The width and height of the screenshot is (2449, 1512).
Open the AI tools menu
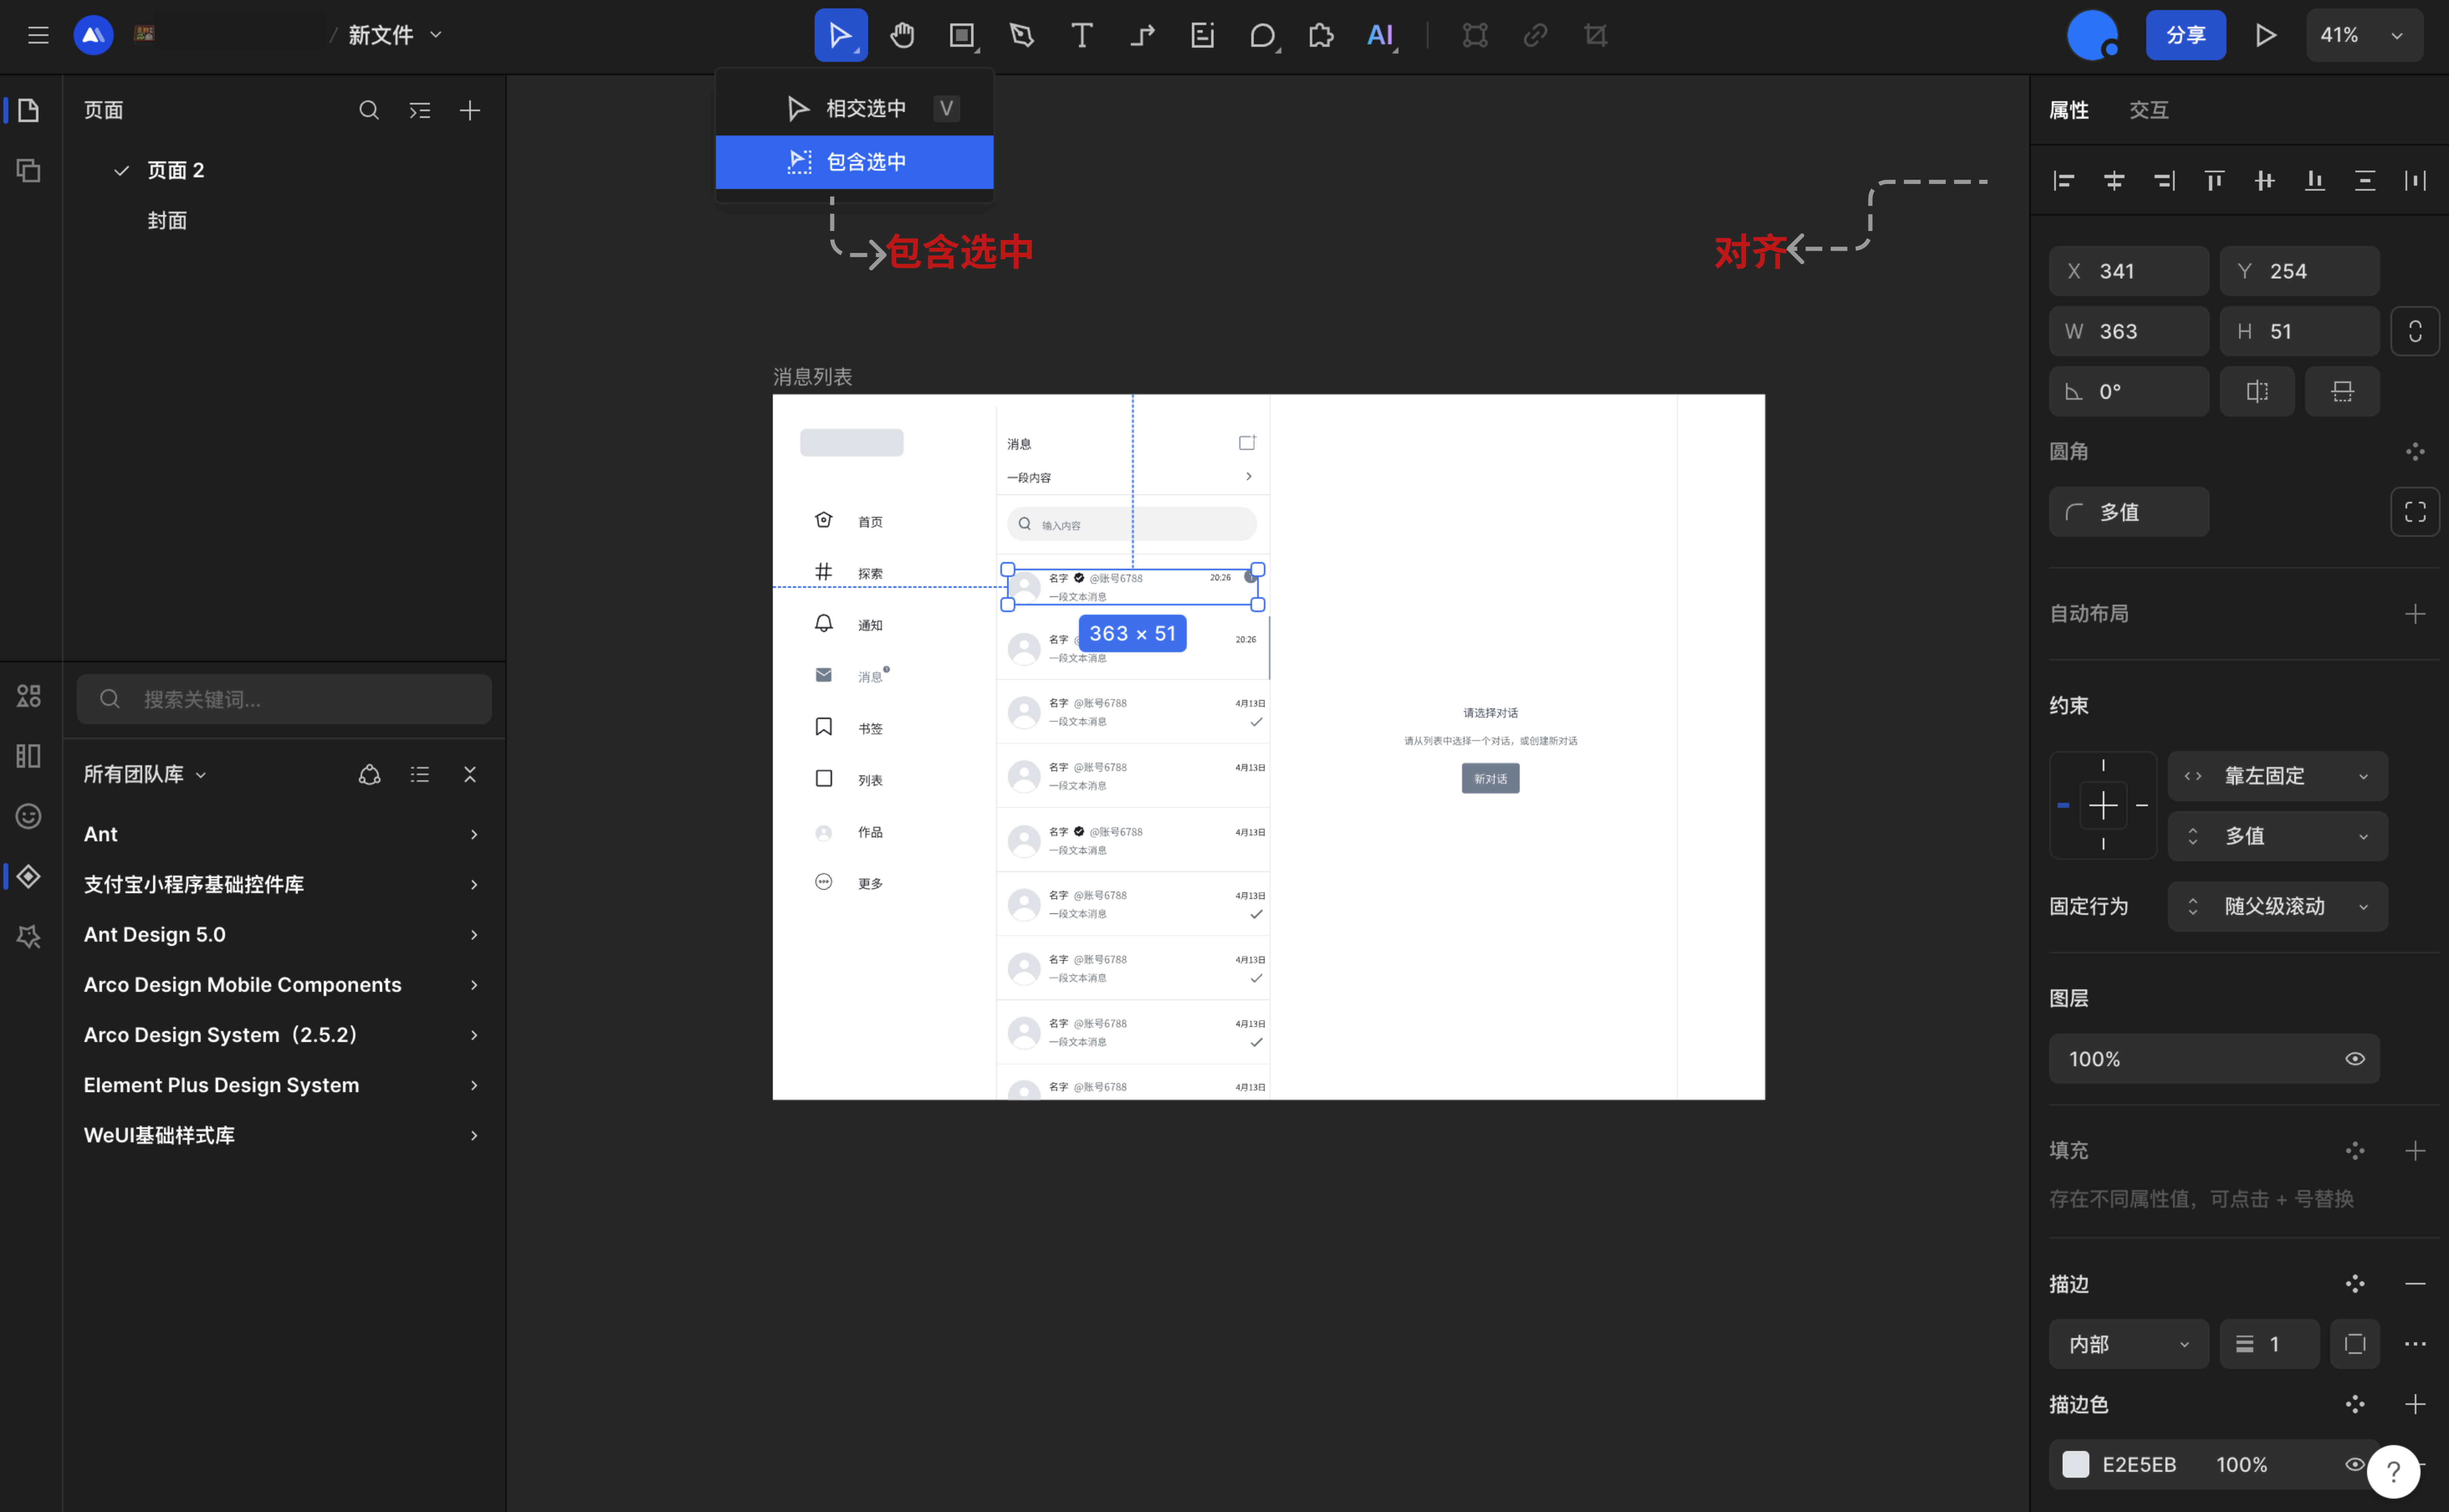pos(1381,35)
